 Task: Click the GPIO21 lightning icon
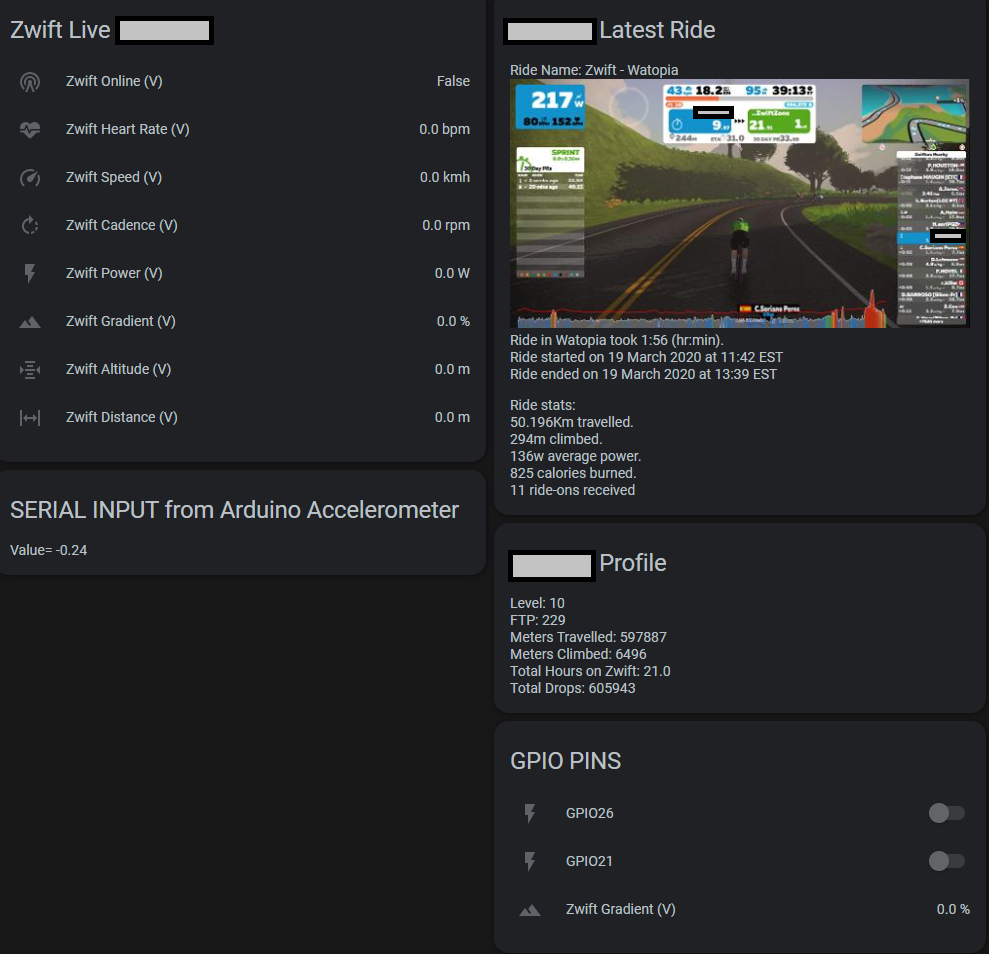(530, 861)
